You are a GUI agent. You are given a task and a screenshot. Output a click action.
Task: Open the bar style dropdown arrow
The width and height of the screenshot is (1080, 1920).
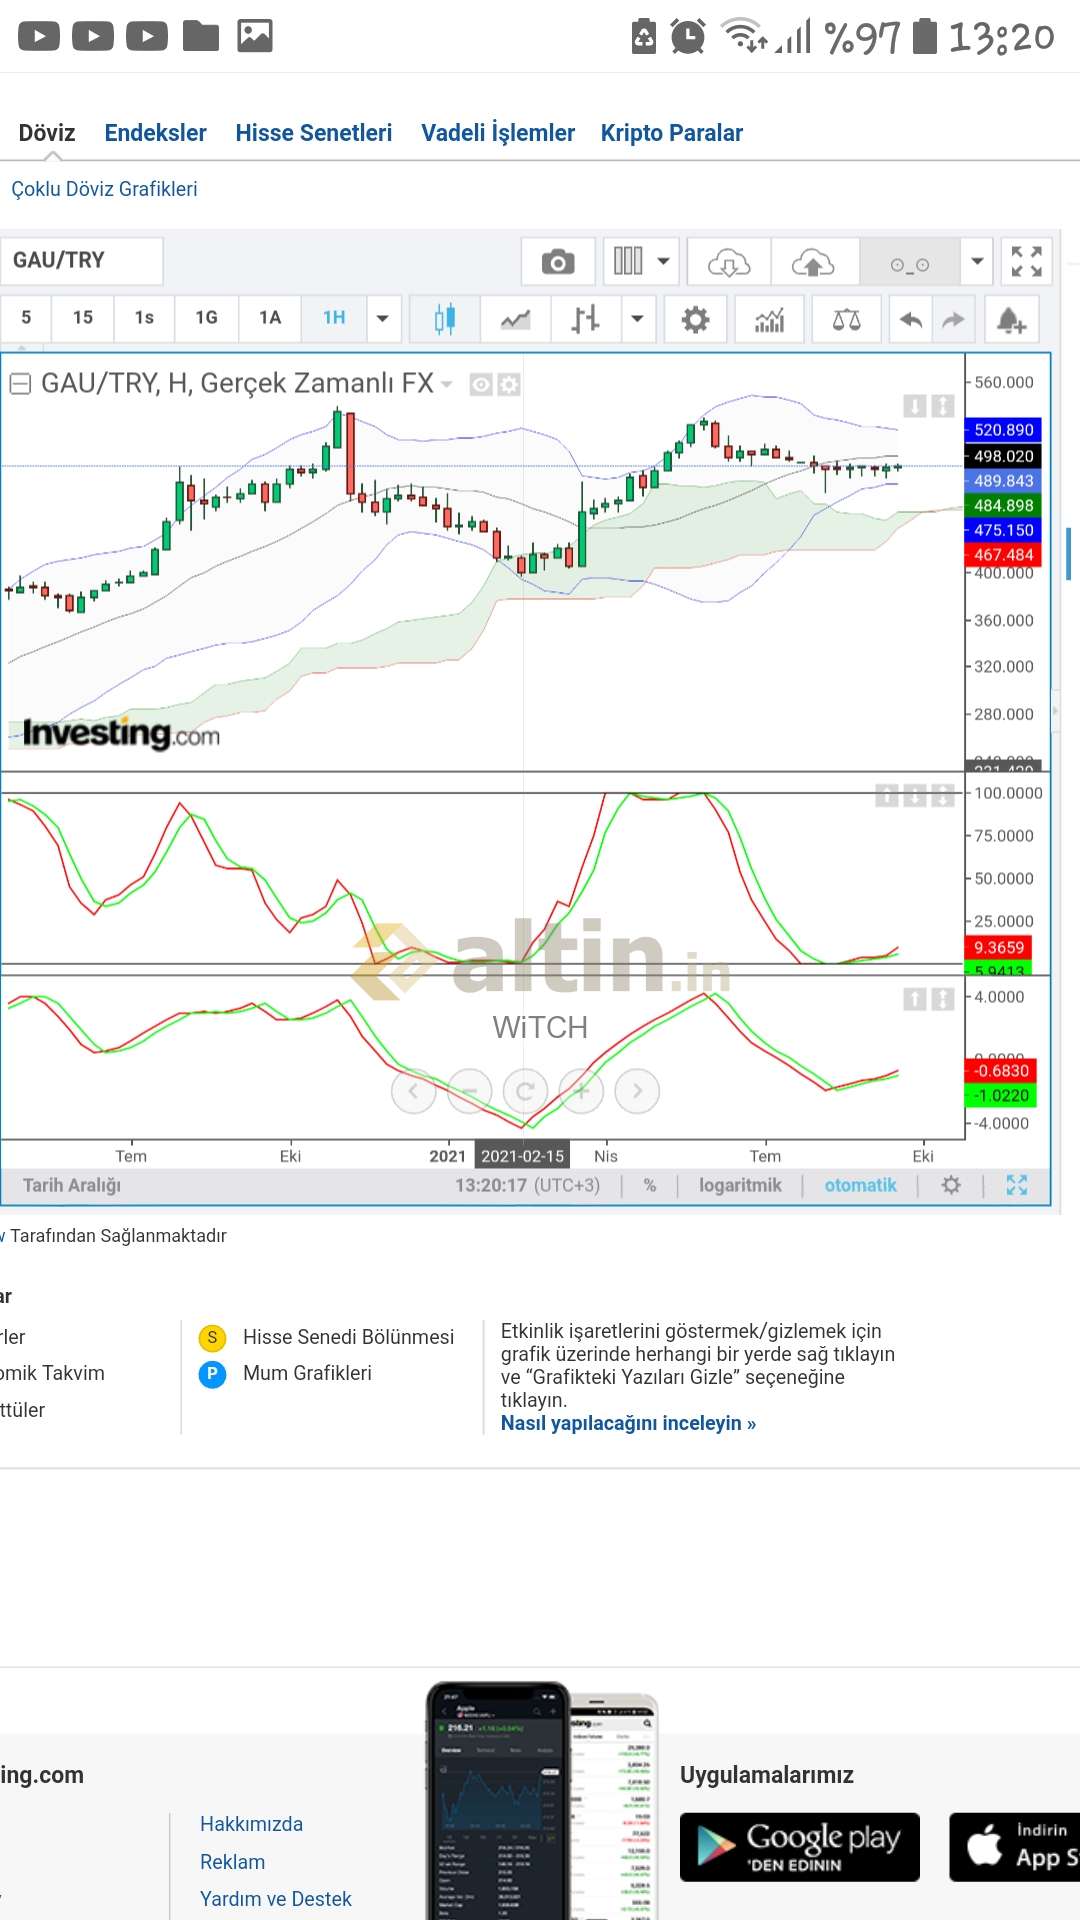click(x=637, y=319)
